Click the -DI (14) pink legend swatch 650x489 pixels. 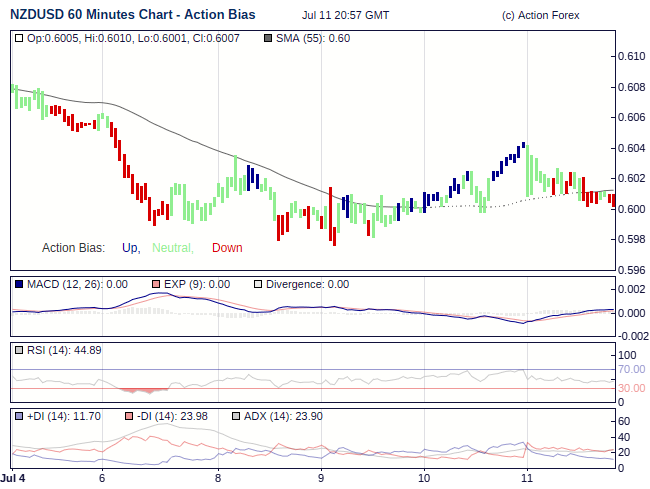(x=127, y=416)
